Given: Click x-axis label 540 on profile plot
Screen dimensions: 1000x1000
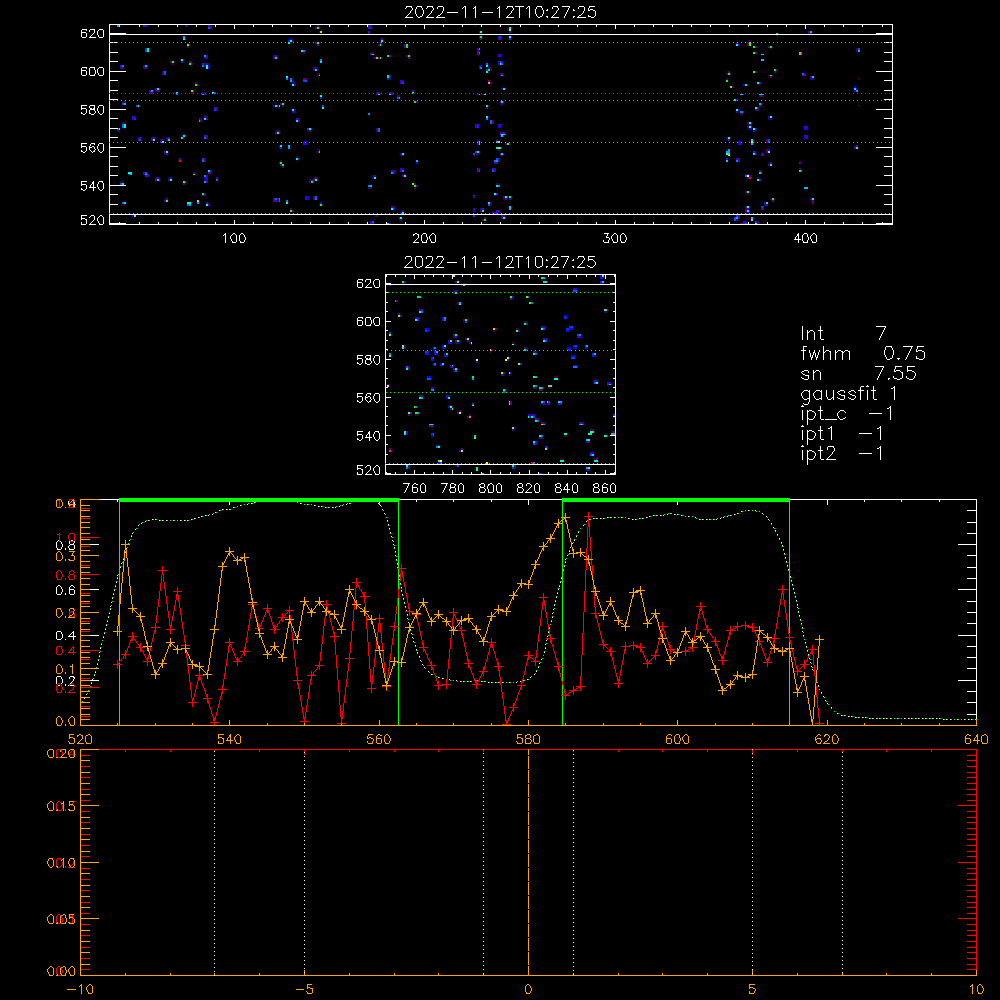Looking at the screenshot, I should [230, 739].
